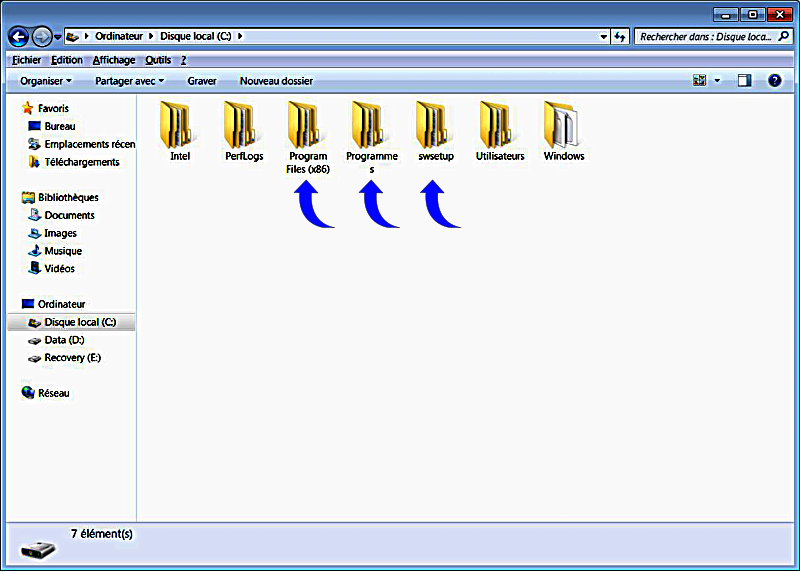Click the Forward navigation arrow button
Viewport: 800px width, 572px height.
point(42,36)
